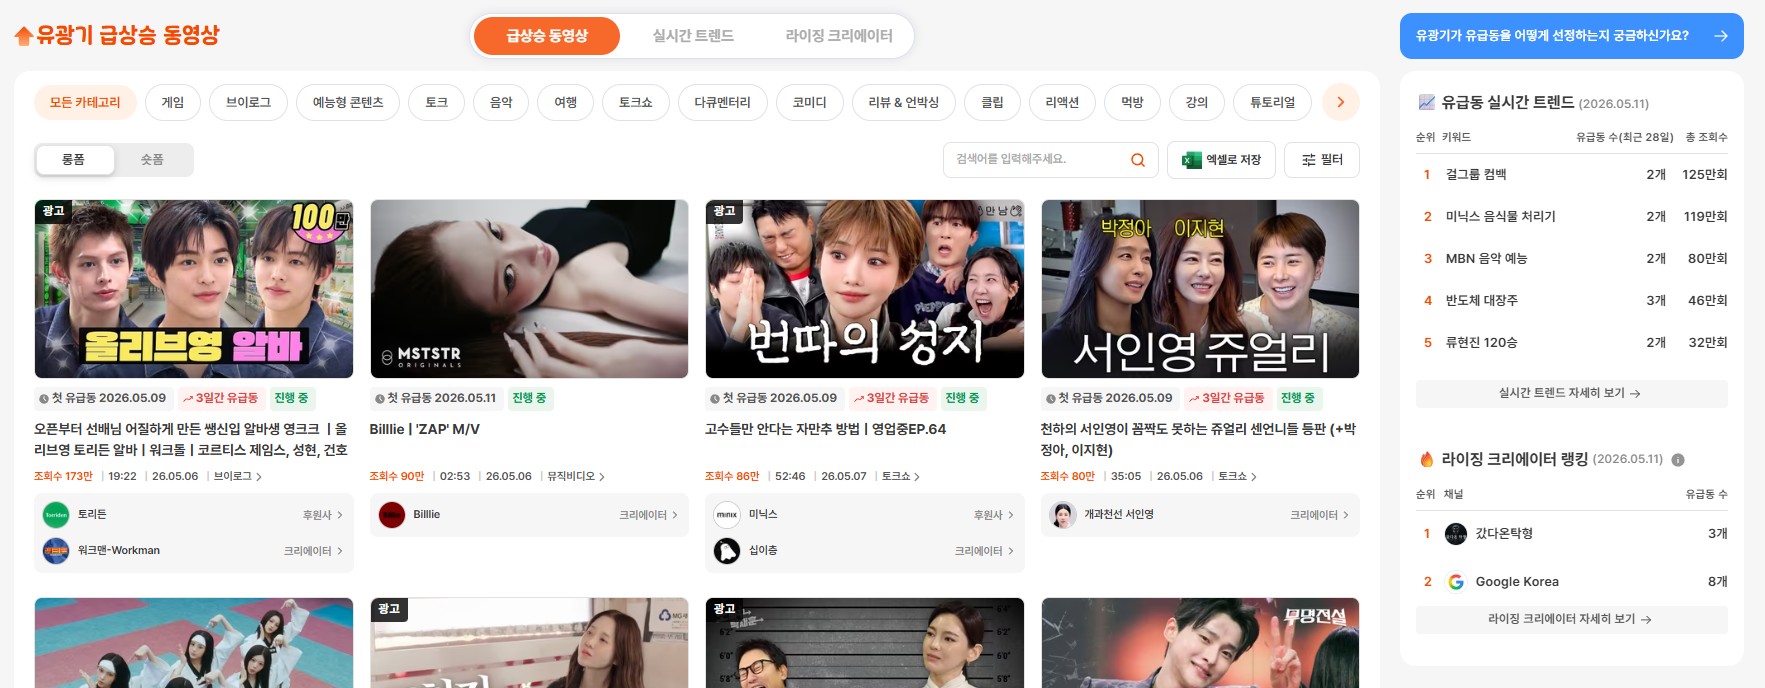
Task: Open the 토크쇼 link under 서인영 video
Action: [1237, 476]
